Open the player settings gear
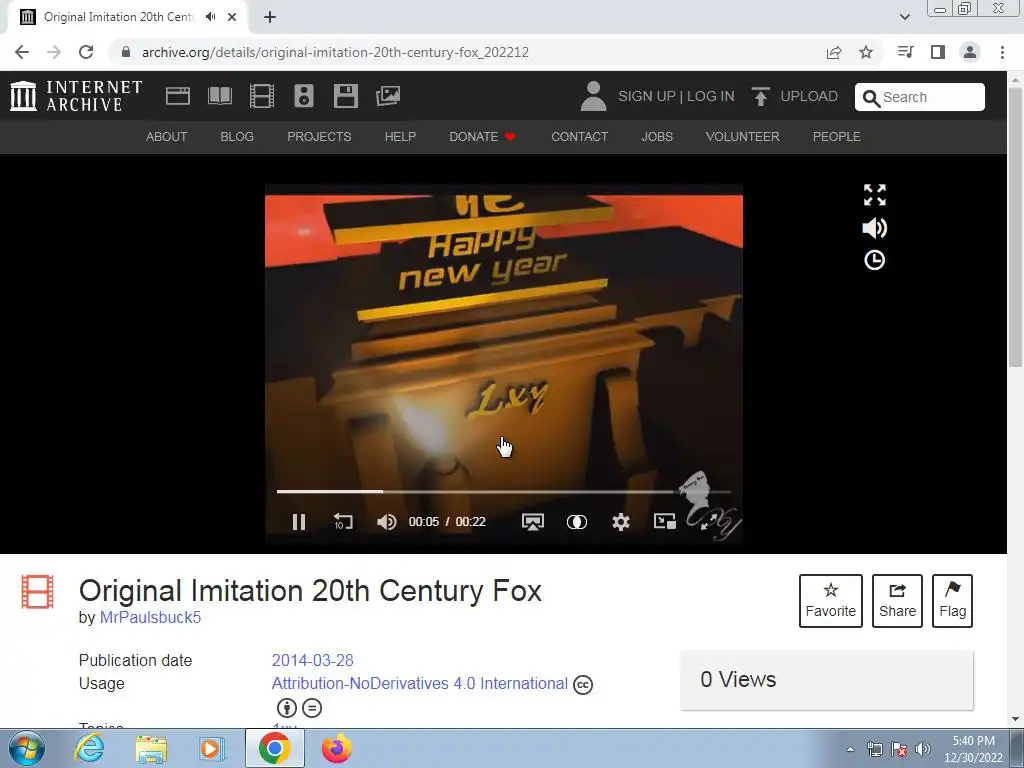The width and height of the screenshot is (1024, 768). [x=620, y=522]
